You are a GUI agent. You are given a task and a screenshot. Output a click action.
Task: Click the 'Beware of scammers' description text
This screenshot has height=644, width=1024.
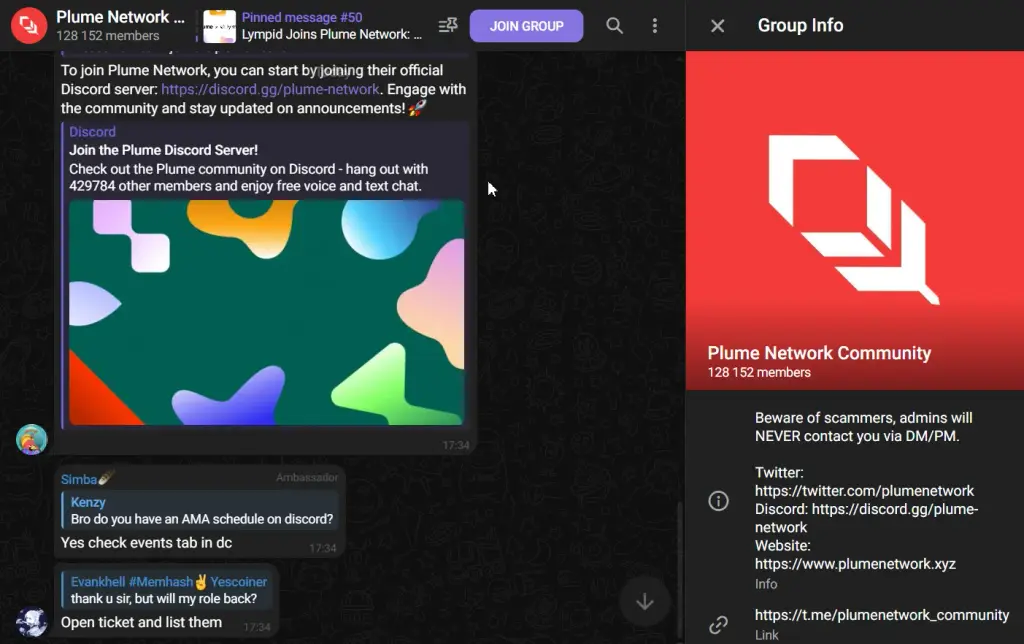tap(863, 427)
